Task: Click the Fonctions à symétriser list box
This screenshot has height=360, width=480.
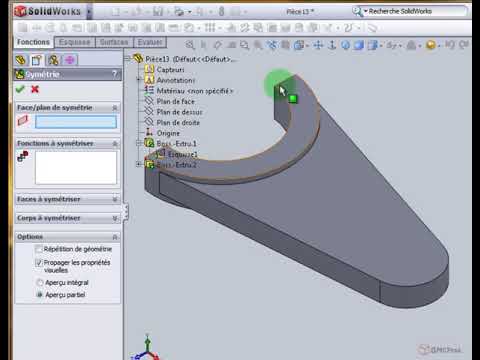Action: (x=76, y=168)
